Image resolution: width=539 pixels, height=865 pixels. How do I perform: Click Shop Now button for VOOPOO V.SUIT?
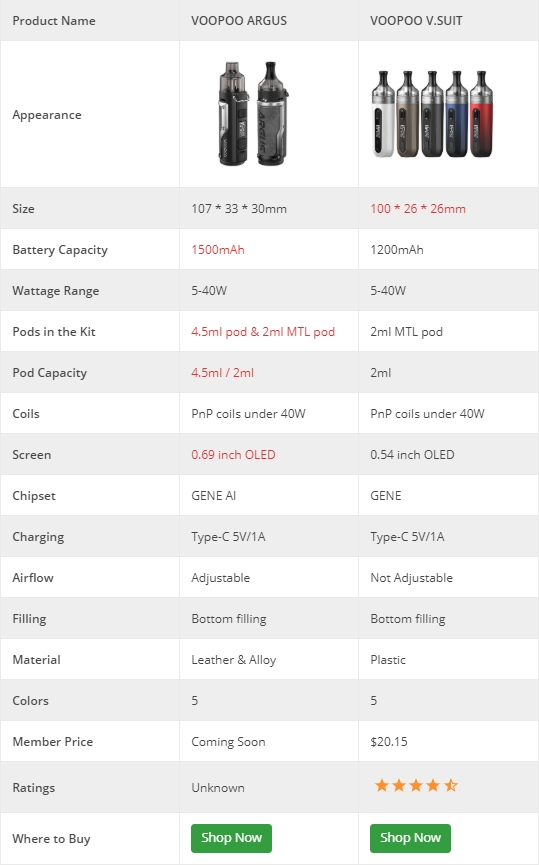tap(410, 838)
